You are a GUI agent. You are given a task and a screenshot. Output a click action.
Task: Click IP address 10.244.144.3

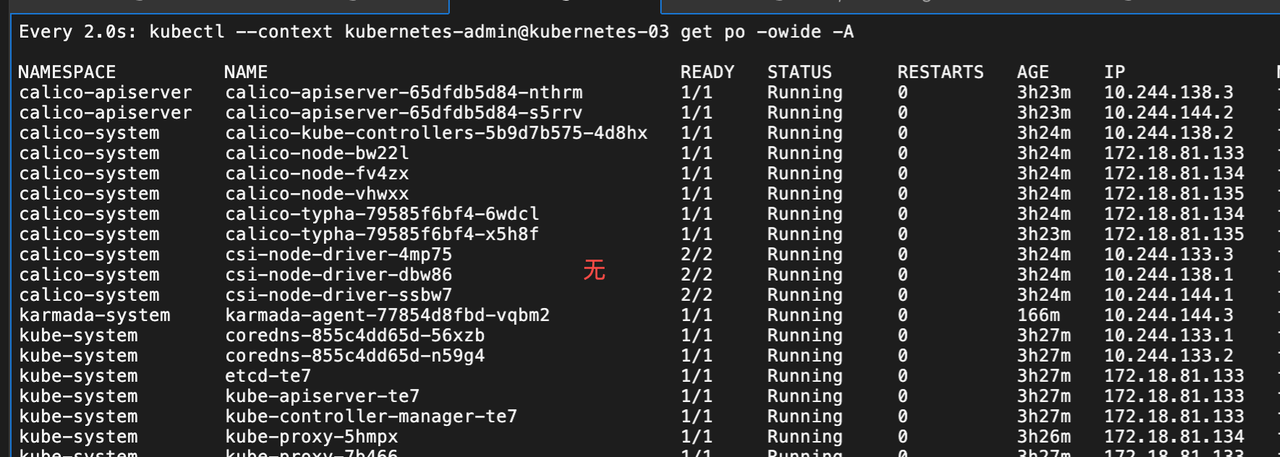click(1169, 315)
